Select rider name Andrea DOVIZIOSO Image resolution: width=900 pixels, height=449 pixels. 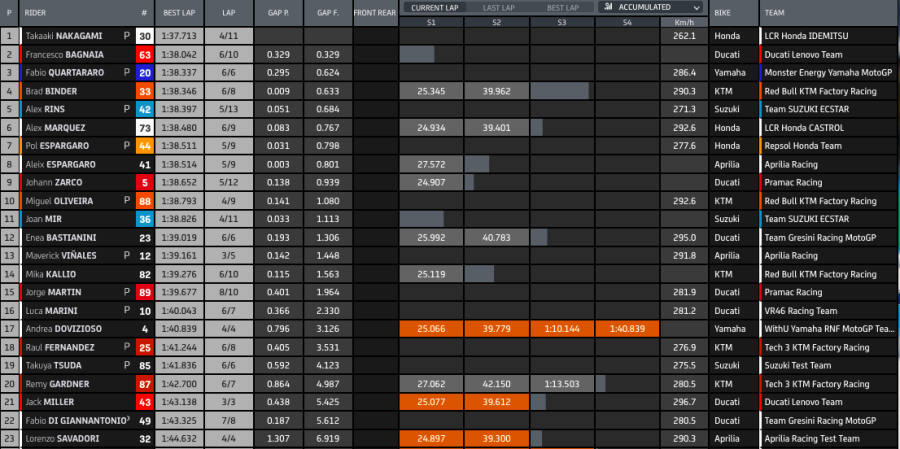[63, 328]
